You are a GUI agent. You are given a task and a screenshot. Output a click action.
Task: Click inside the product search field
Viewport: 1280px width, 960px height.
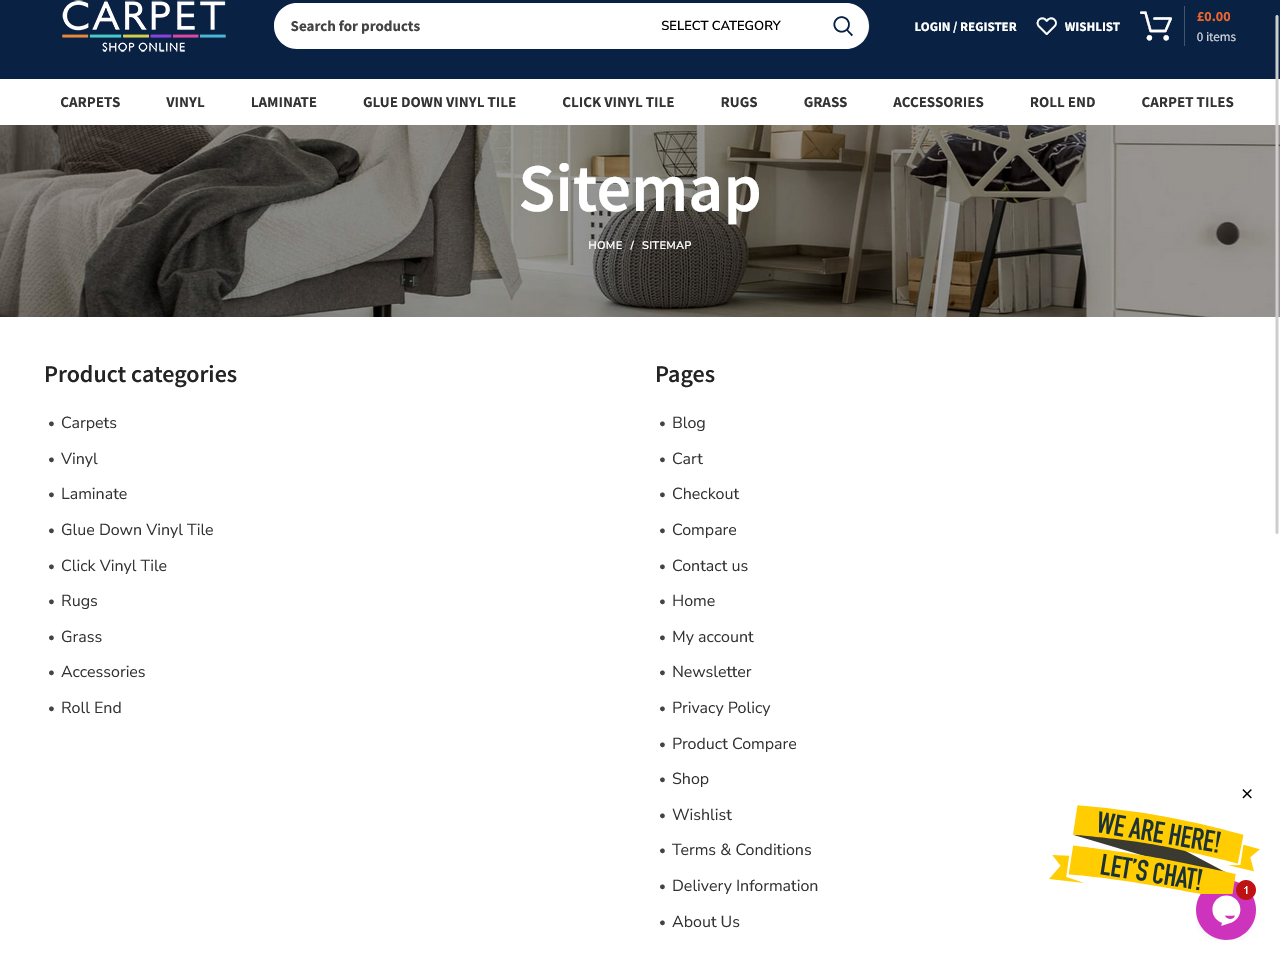(460, 26)
